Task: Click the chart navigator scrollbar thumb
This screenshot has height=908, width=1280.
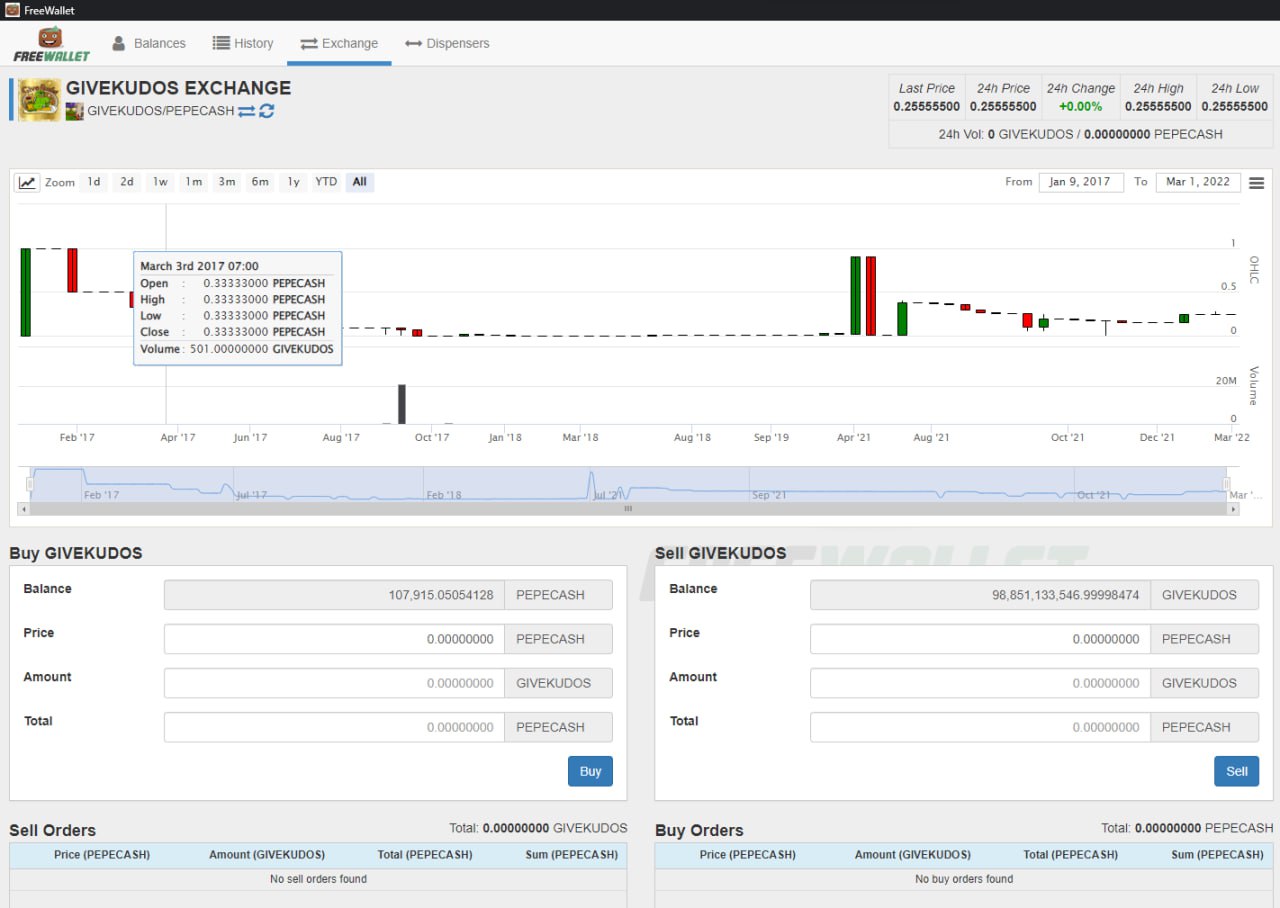Action: tap(628, 509)
